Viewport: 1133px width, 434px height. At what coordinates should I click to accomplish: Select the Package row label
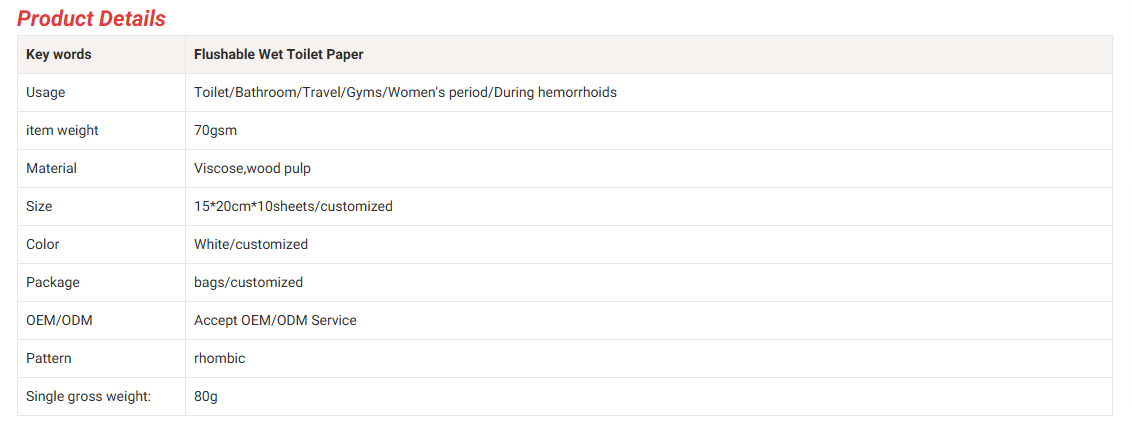pos(53,283)
